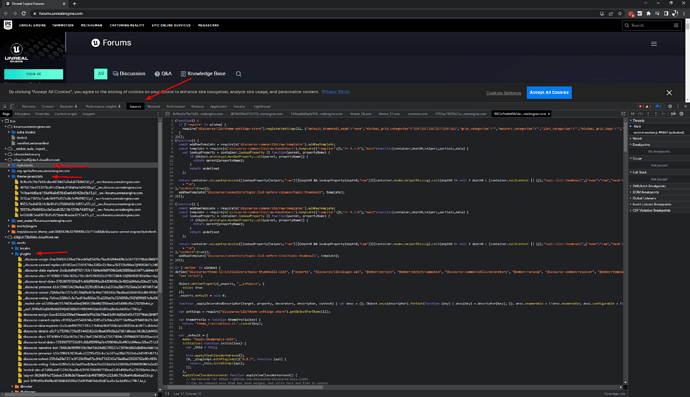The height and width of the screenshot is (397, 690).
Task: Open new browser tab with plus icon
Action: 74,4
